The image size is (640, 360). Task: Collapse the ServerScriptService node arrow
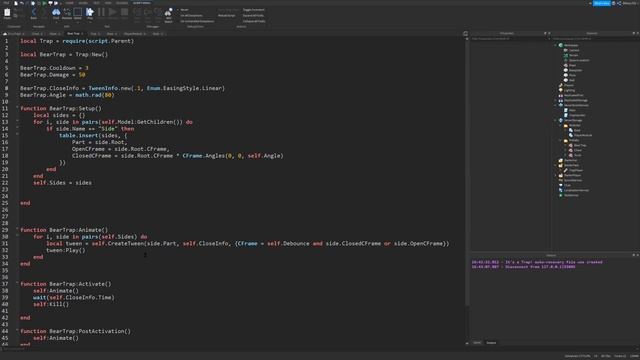pyautogui.click(x=556, y=105)
